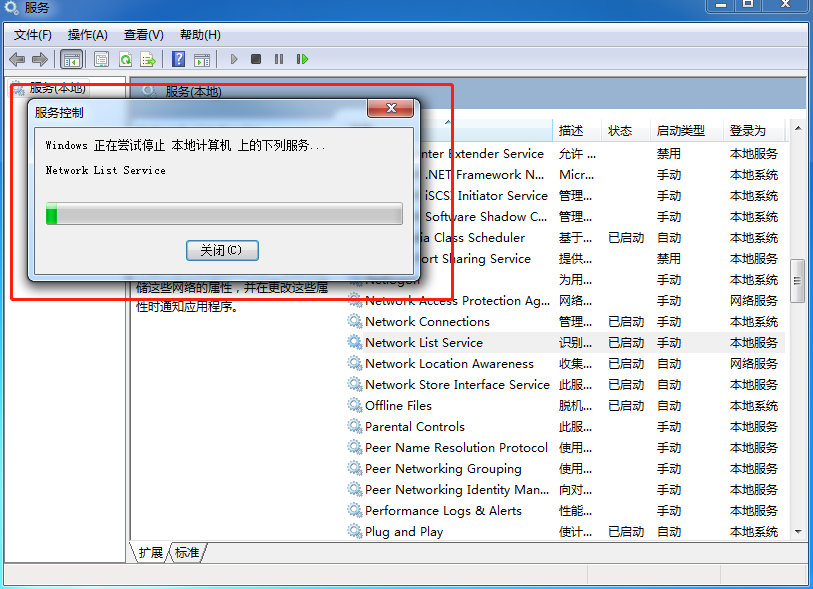Click the 关闭(C) button in dialog

click(x=221, y=250)
